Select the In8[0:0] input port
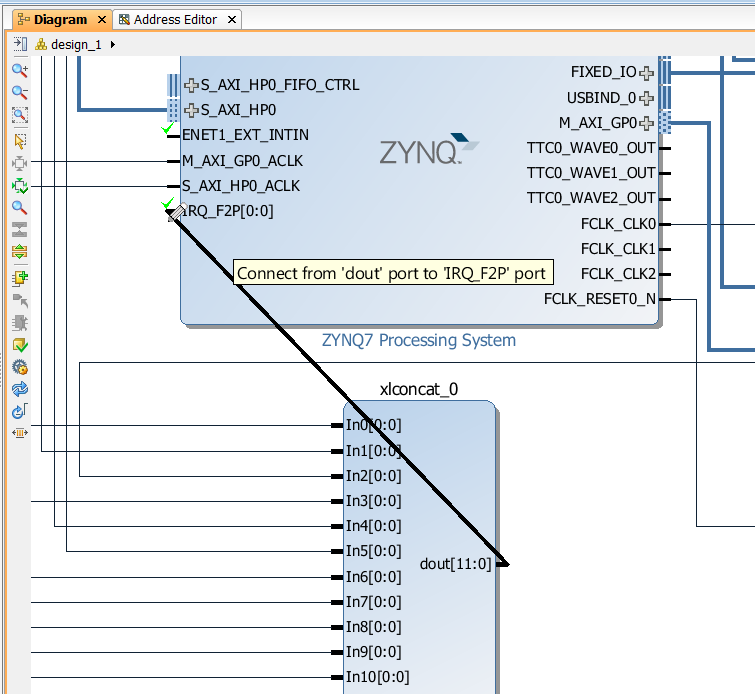 pyautogui.click(x=373, y=627)
